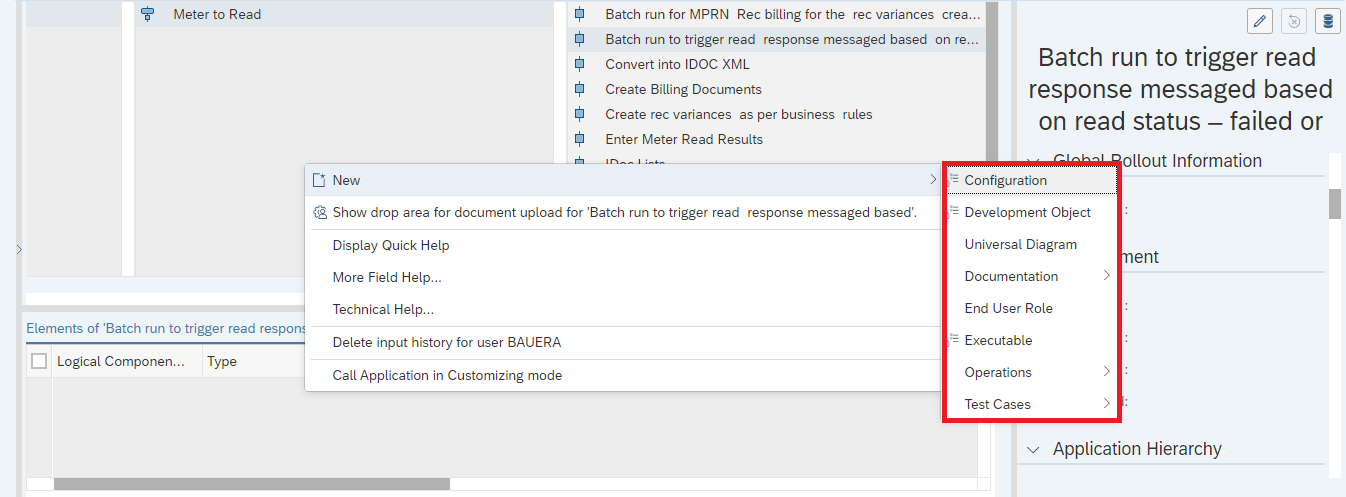Tick the select-all checkbox in elements table header
Image resolution: width=1346 pixels, height=497 pixels.
tap(39, 361)
